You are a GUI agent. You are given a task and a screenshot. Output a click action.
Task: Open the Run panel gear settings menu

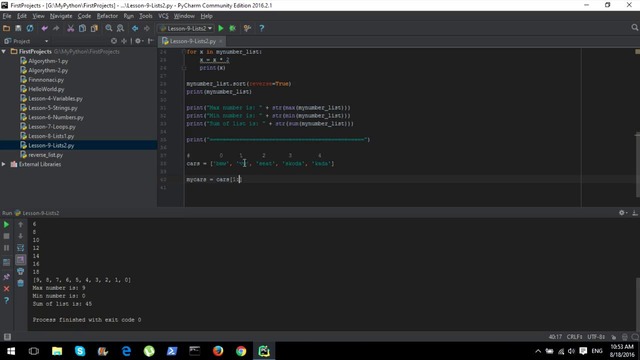point(622,213)
